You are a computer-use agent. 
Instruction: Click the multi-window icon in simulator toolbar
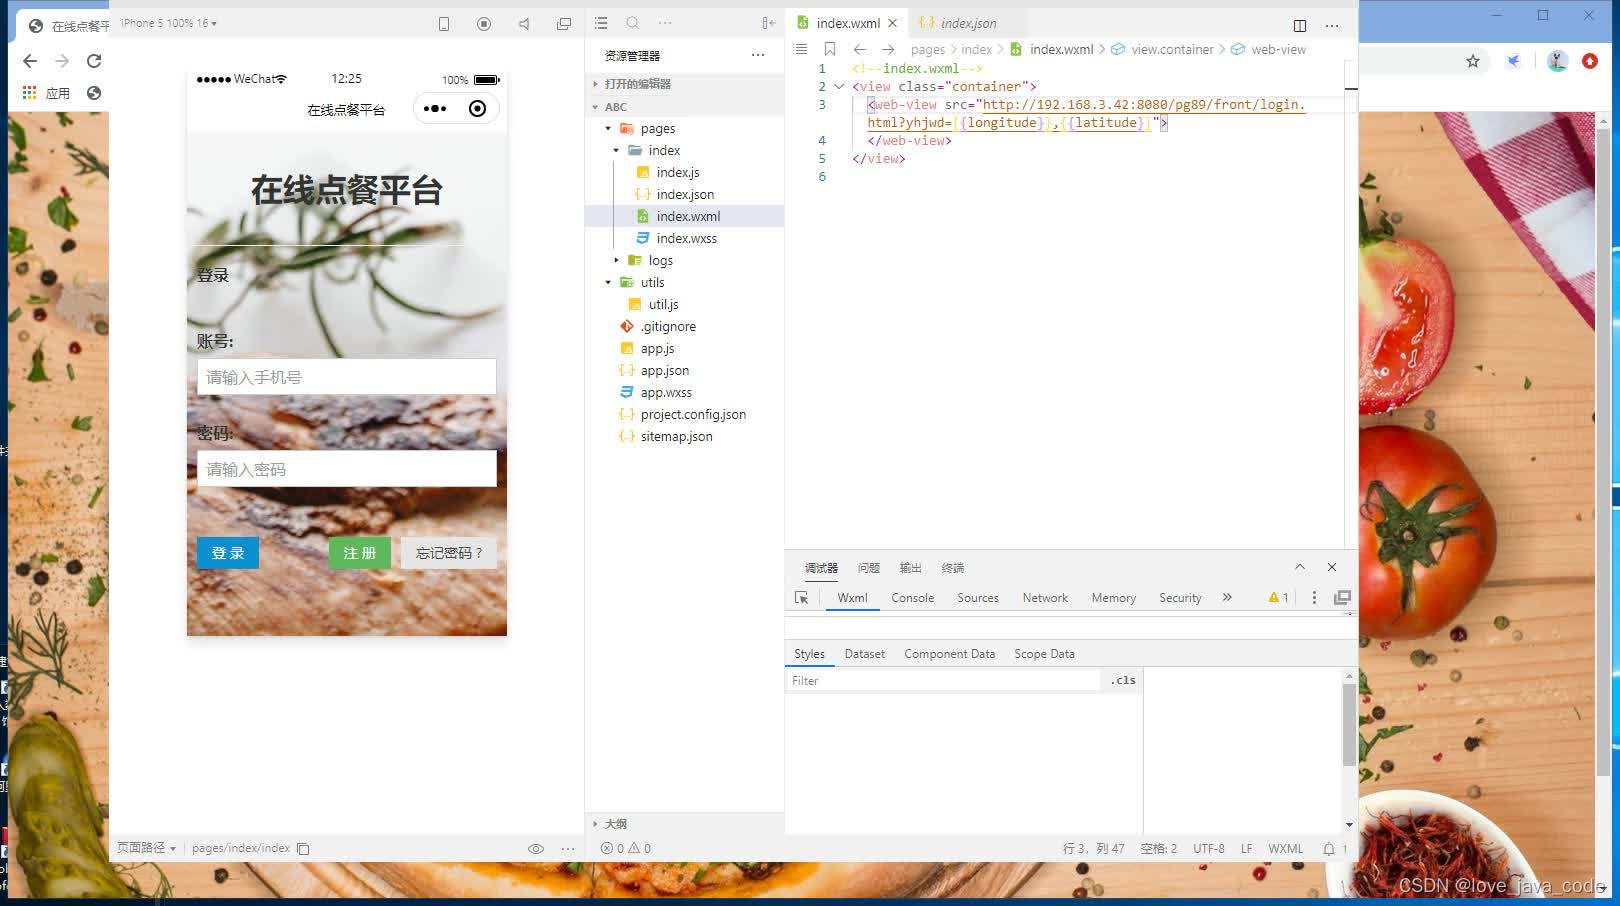tap(563, 23)
